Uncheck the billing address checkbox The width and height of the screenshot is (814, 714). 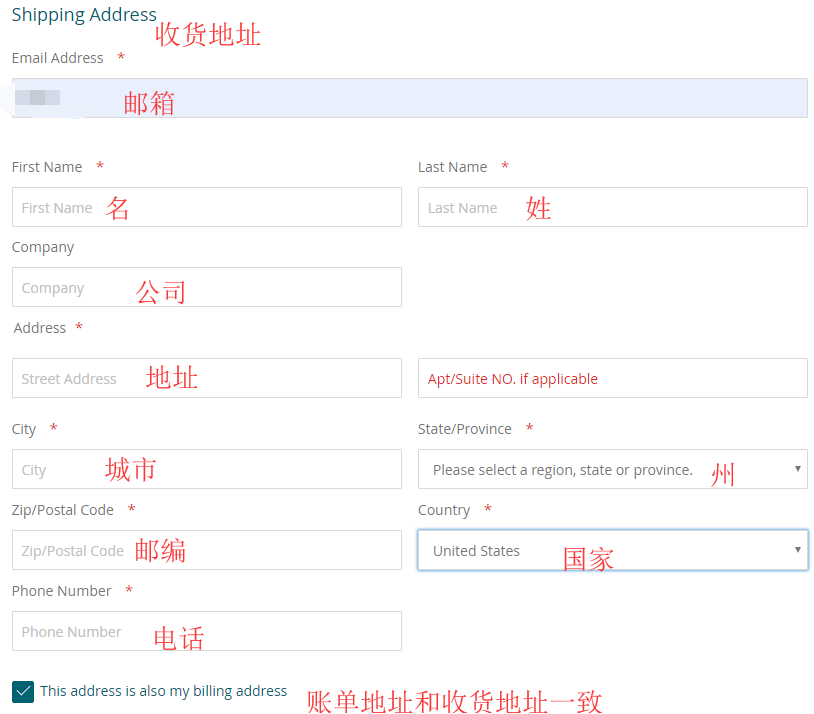click(x=23, y=691)
